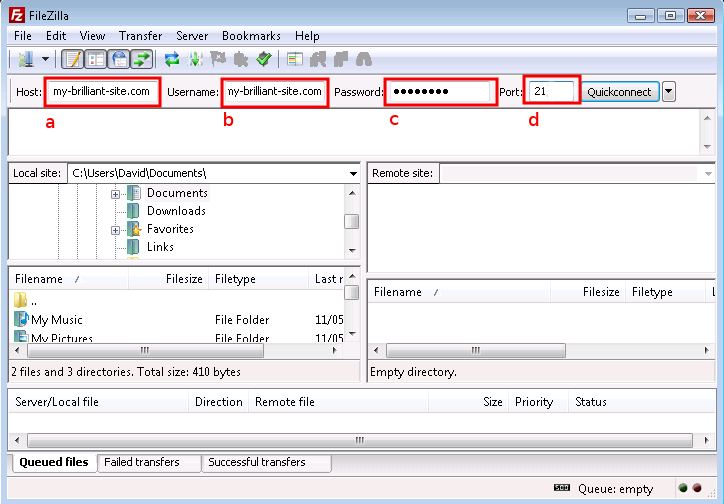Open the View menu
Screen dimensions: 724x504
pos(92,36)
